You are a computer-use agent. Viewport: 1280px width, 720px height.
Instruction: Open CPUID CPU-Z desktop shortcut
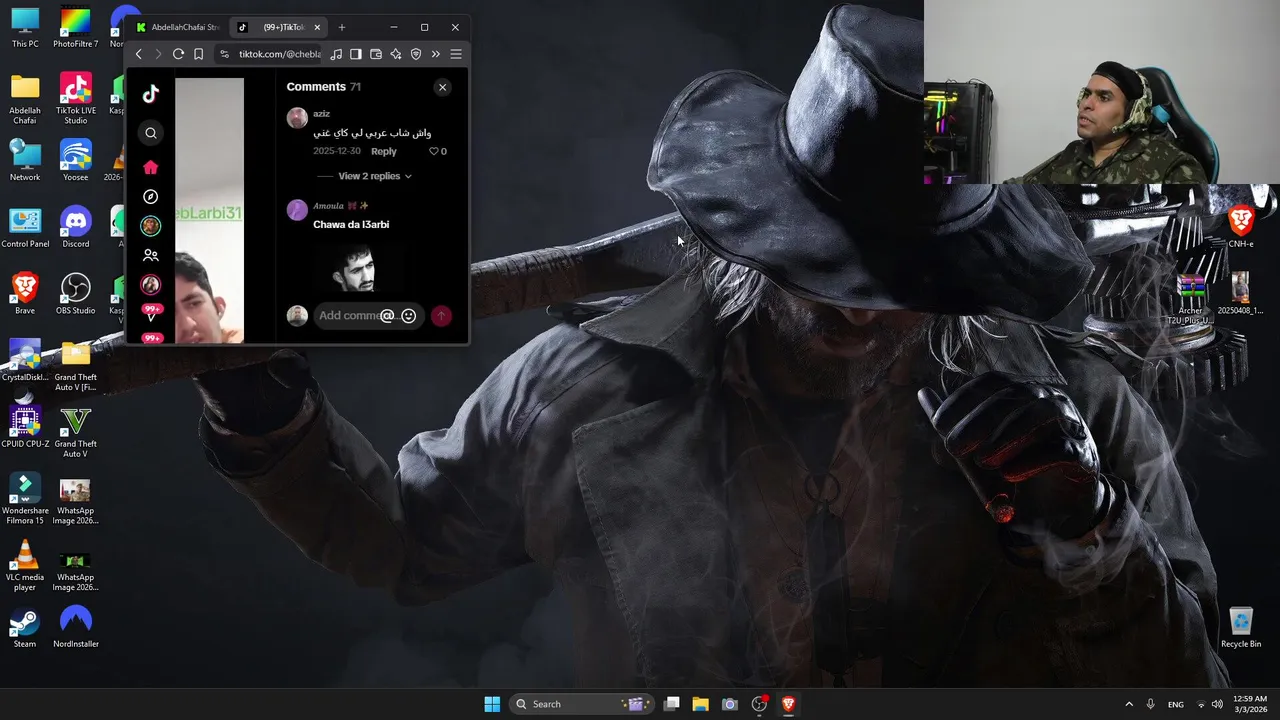tap(25, 427)
